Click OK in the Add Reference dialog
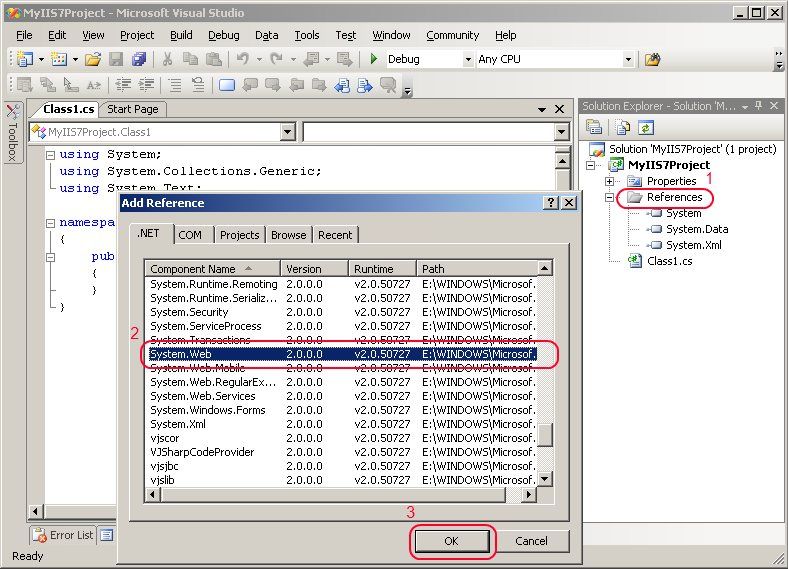Viewport: 788px width, 569px height. point(451,541)
